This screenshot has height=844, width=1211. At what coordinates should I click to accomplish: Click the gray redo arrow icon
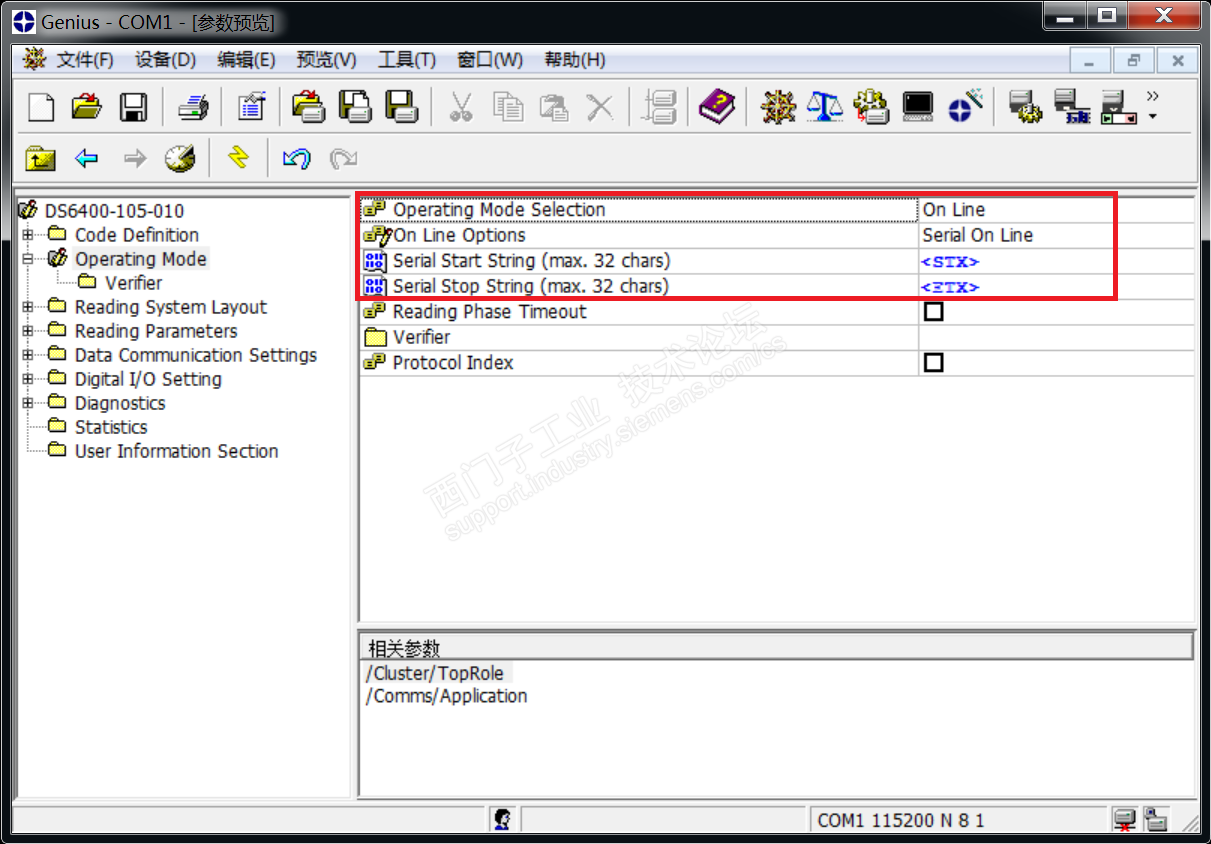tap(343, 158)
